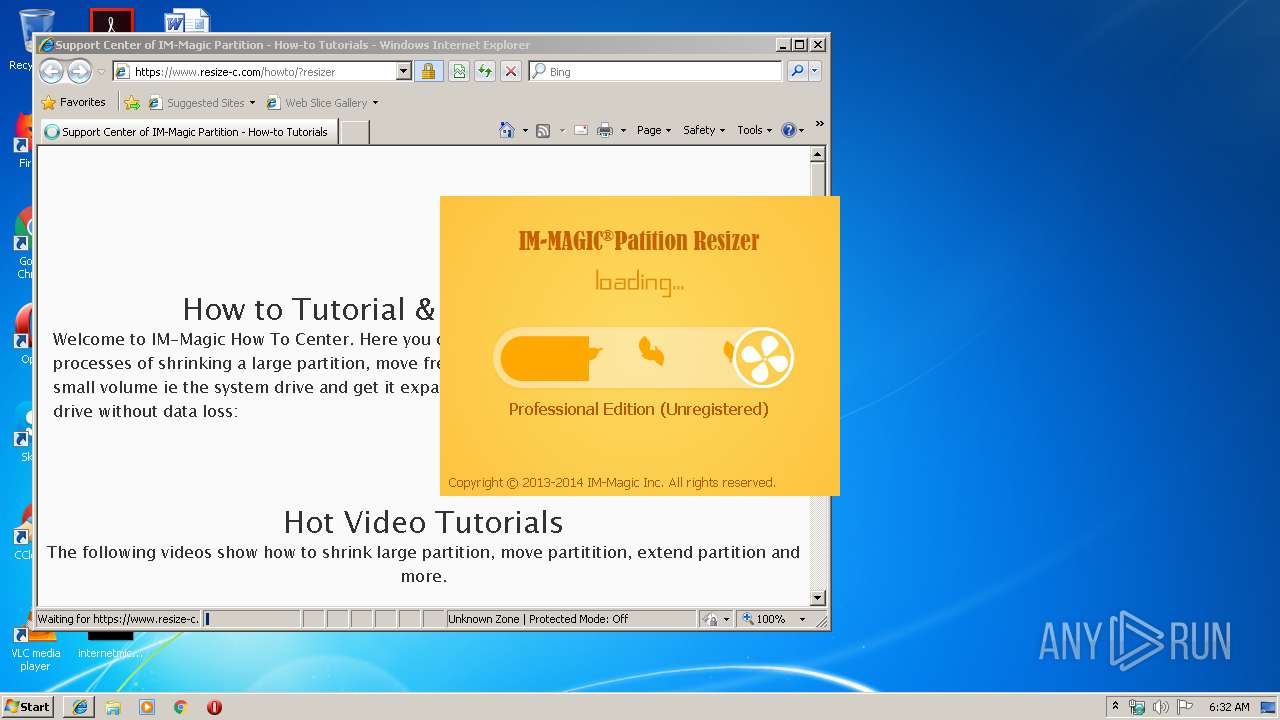Image resolution: width=1280 pixels, height=720 pixels.
Task: Open the security lock report icon
Action: pos(428,71)
